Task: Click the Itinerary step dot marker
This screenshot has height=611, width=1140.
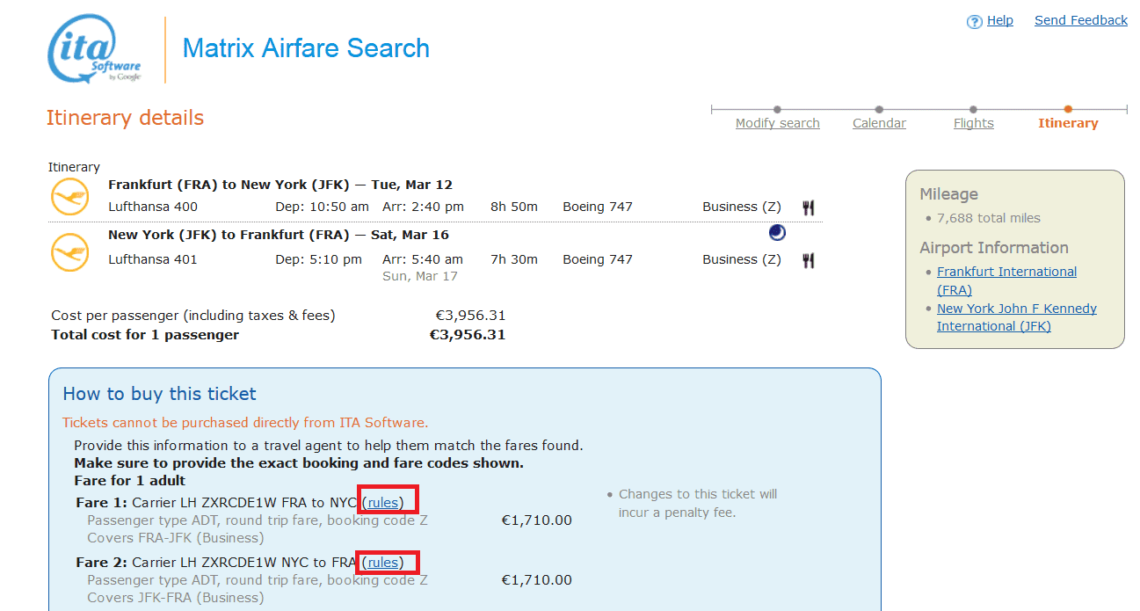Action: point(1067,109)
